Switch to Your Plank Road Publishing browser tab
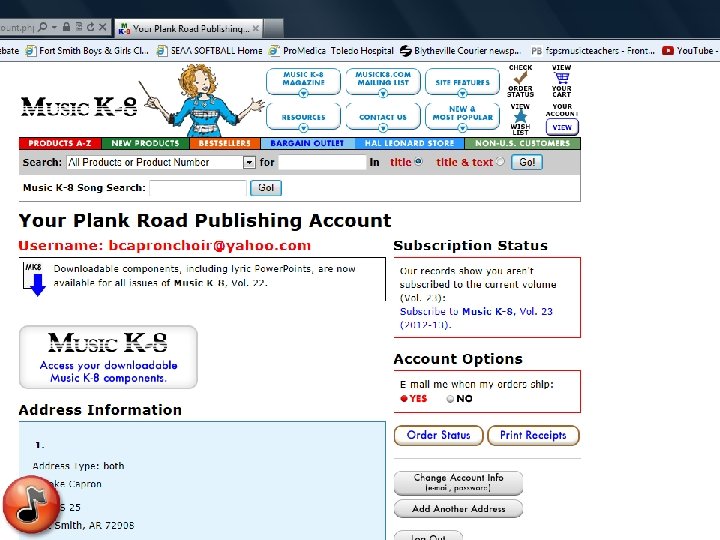Screen dimensions: 720x540 [188, 28]
